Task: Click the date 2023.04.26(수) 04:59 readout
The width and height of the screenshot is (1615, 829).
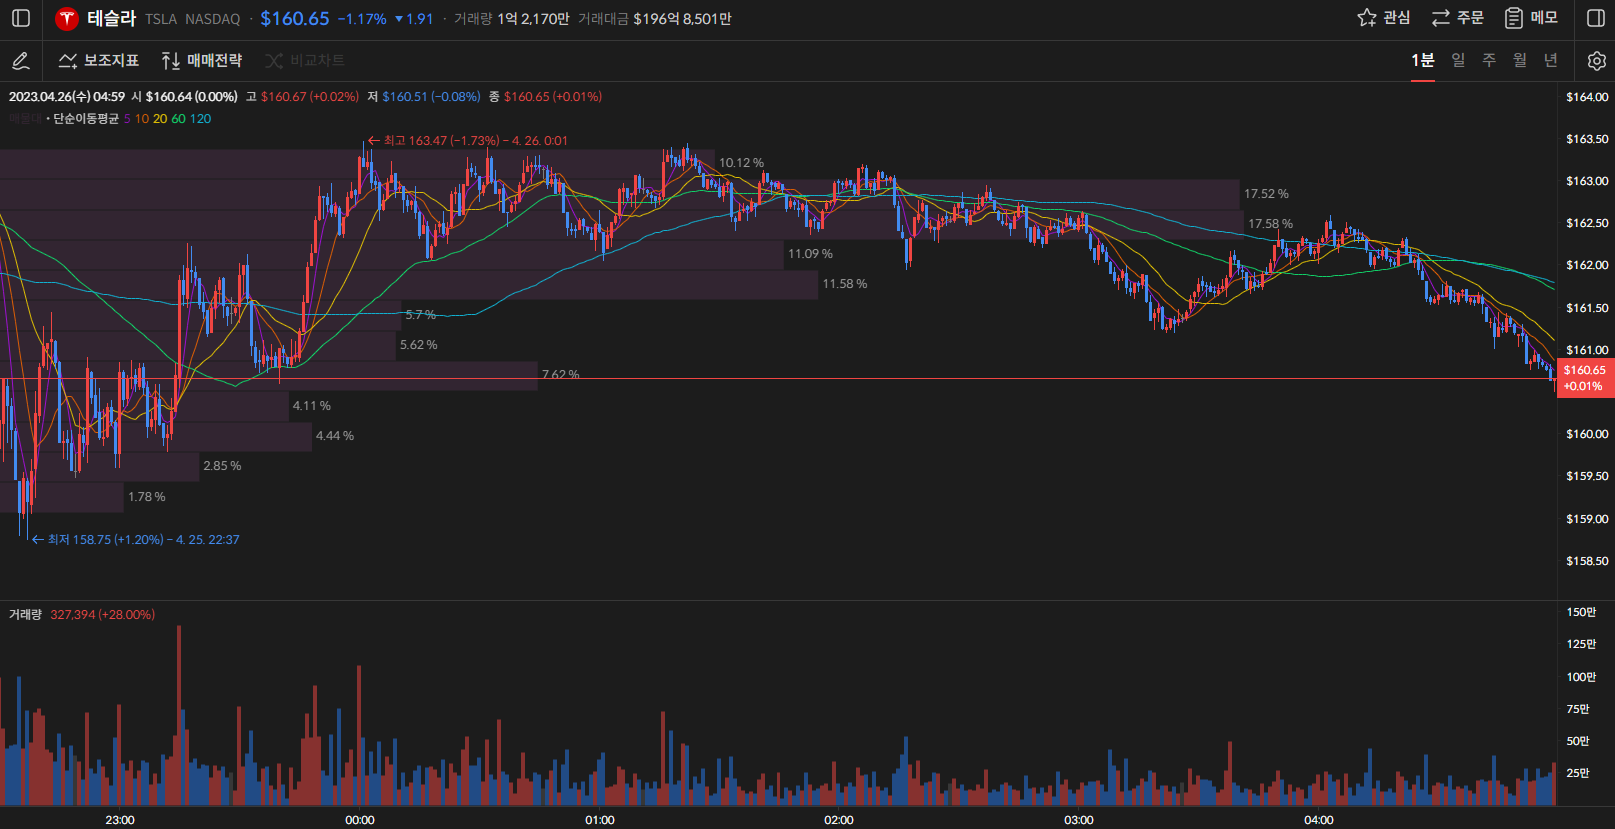Action: tap(67, 97)
